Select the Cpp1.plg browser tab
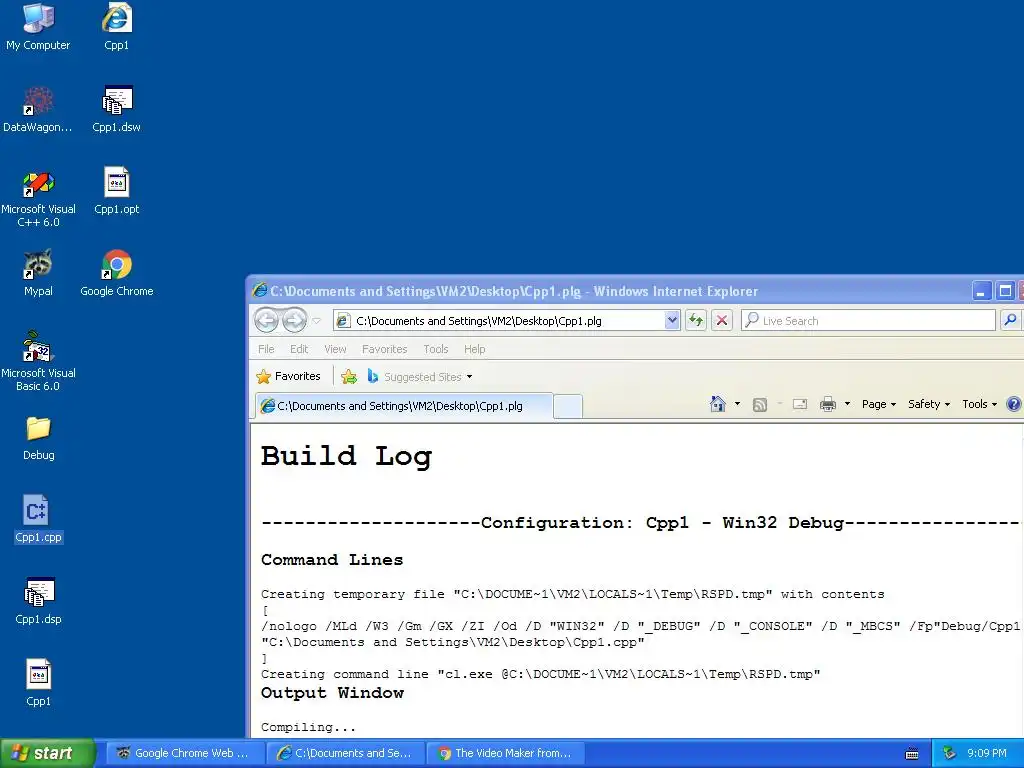Viewport: 1024px width, 768px height. click(404, 406)
